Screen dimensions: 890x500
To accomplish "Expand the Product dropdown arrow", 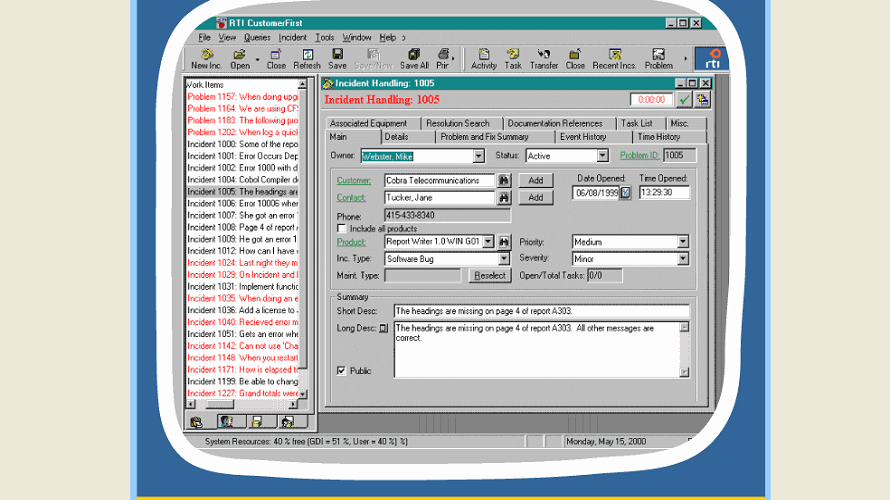I will tap(488, 242).
